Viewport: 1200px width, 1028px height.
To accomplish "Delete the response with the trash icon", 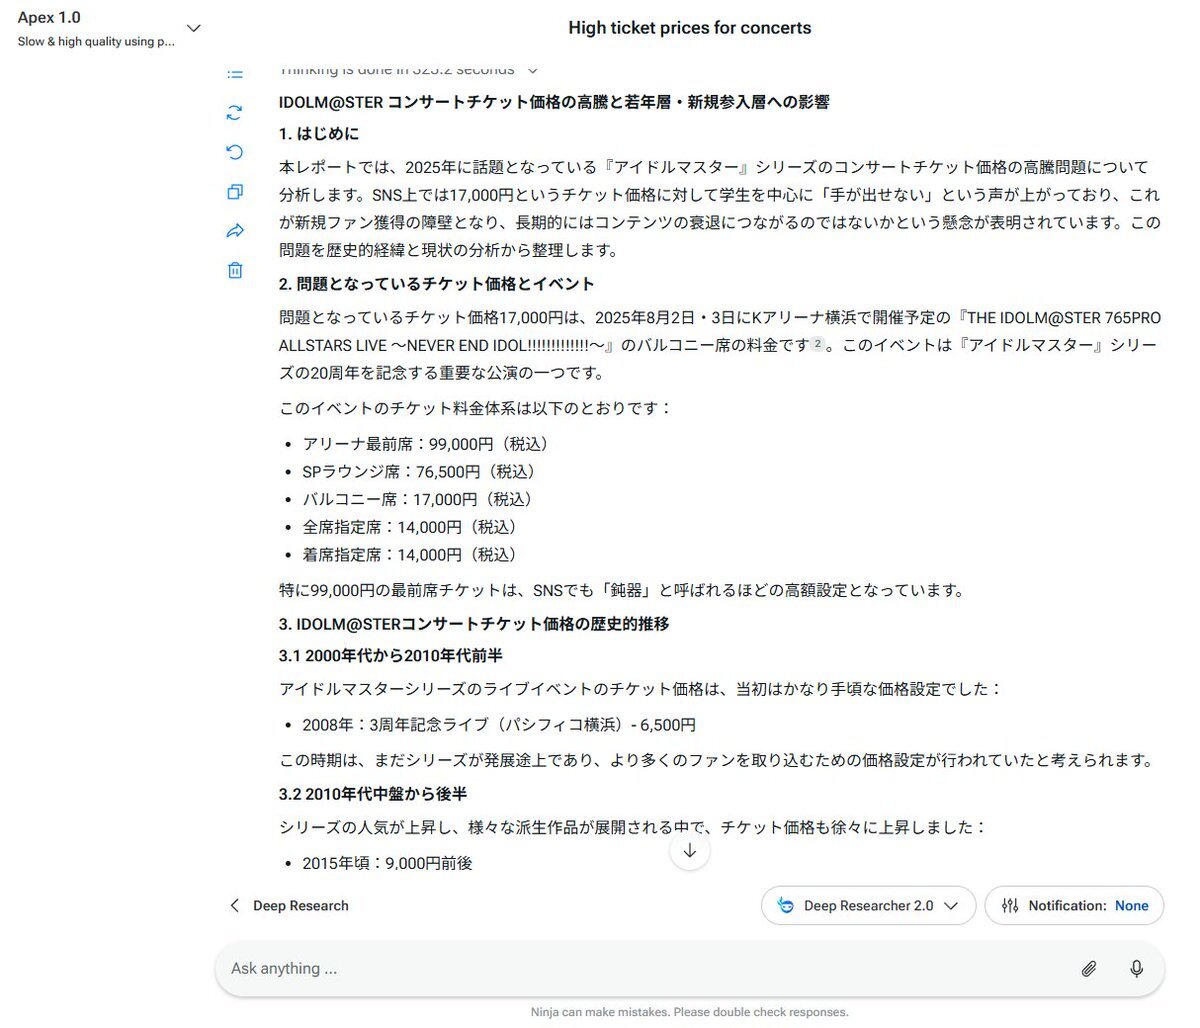I will [235, 270].
